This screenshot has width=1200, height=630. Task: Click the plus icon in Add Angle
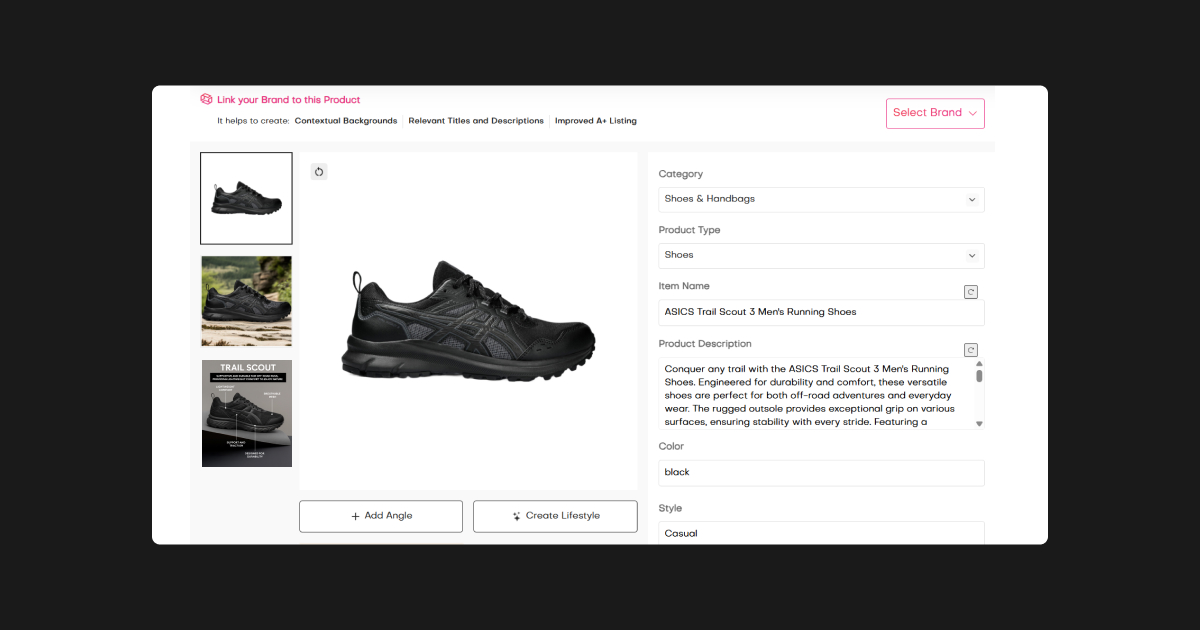pyautogui.click(x=355, y=516)
